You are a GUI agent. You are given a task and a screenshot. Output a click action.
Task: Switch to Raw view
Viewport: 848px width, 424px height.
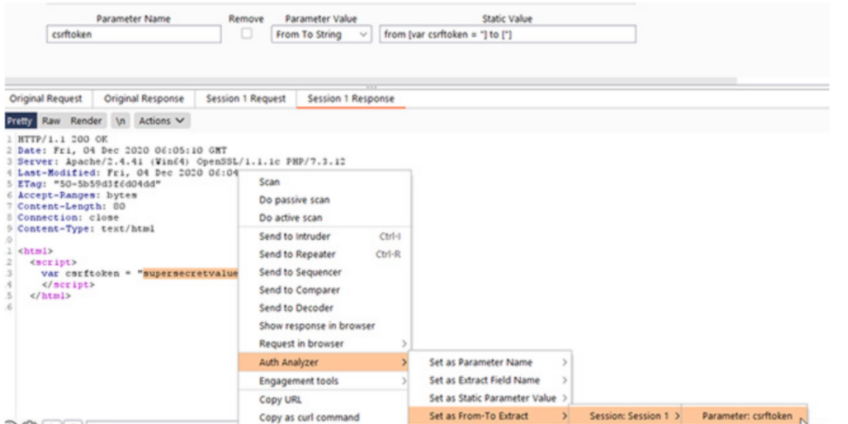[51, 121]
